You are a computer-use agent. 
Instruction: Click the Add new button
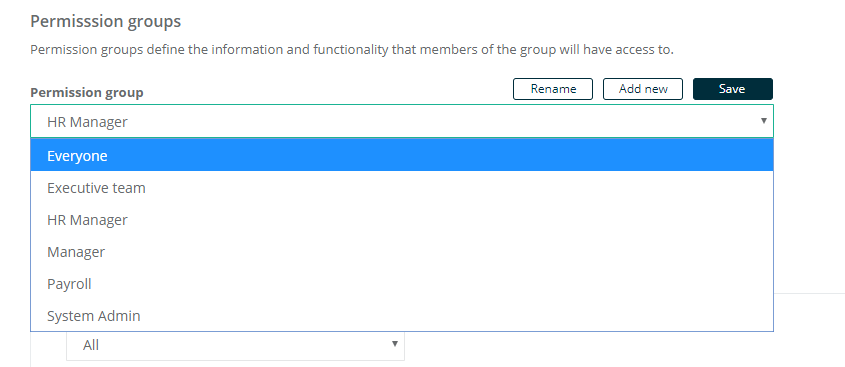[x=643, y=89]
